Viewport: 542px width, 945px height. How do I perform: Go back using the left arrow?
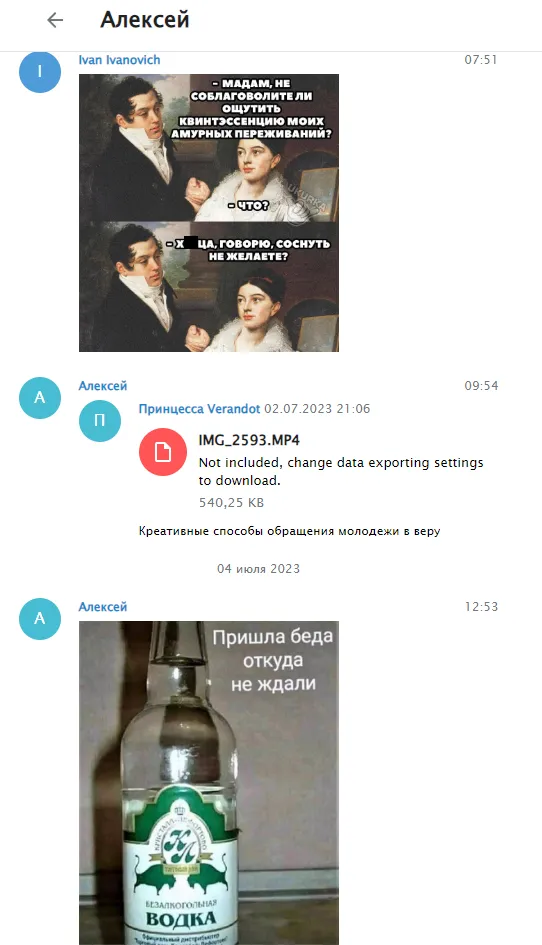tap(55, 20)
